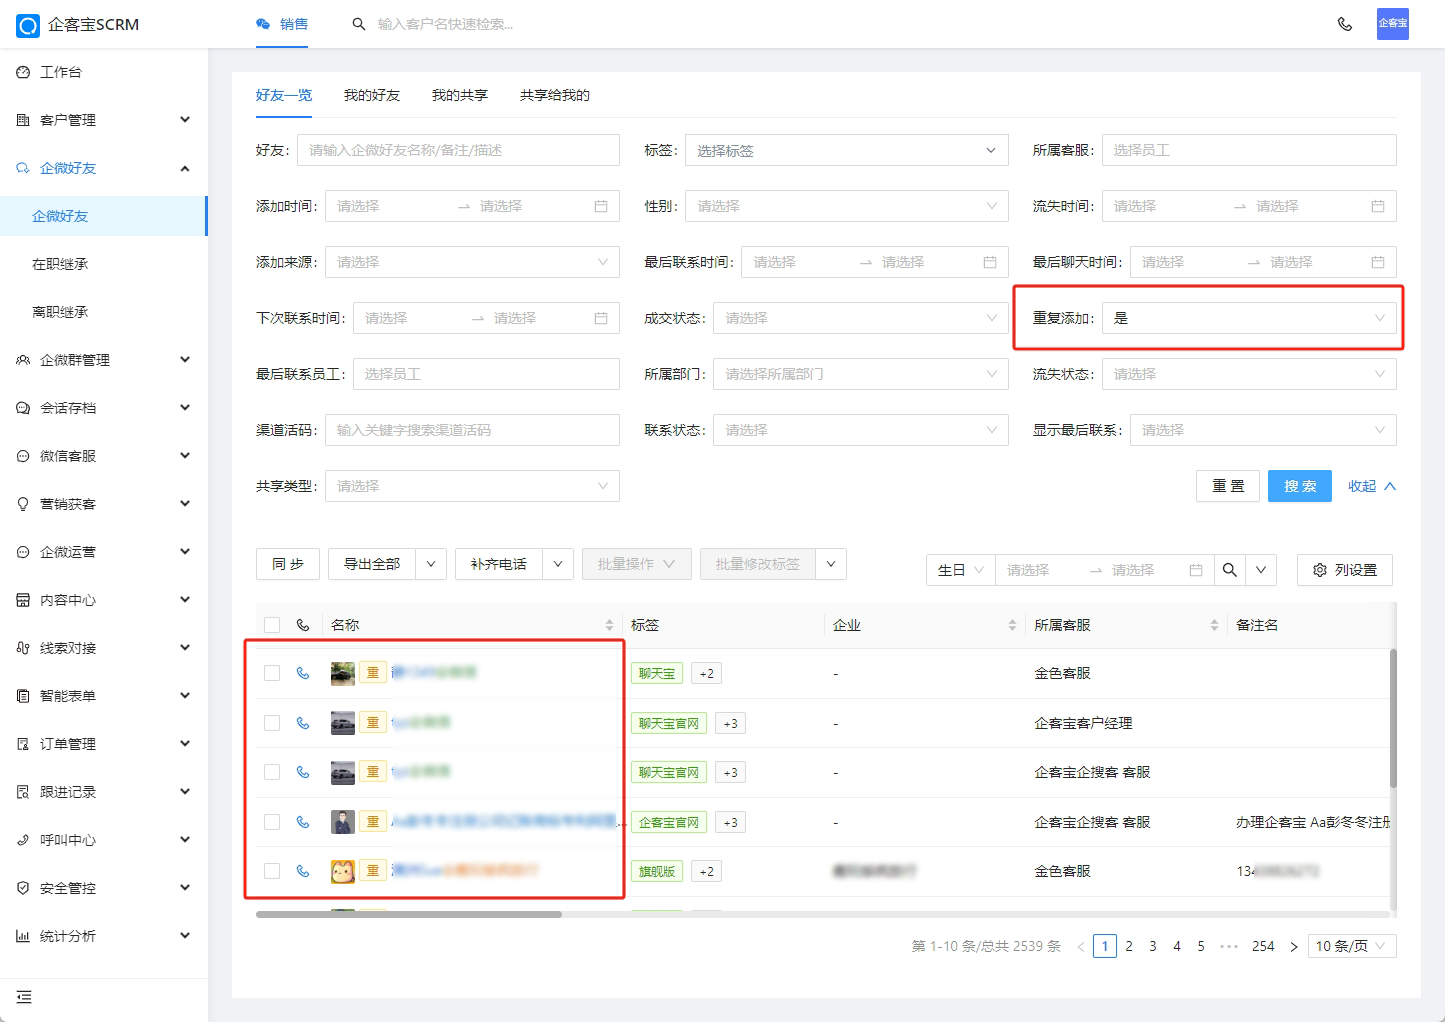Click the vertical scrollbar of the table
The image size is (1445, 1022).
coord(1393,718)
